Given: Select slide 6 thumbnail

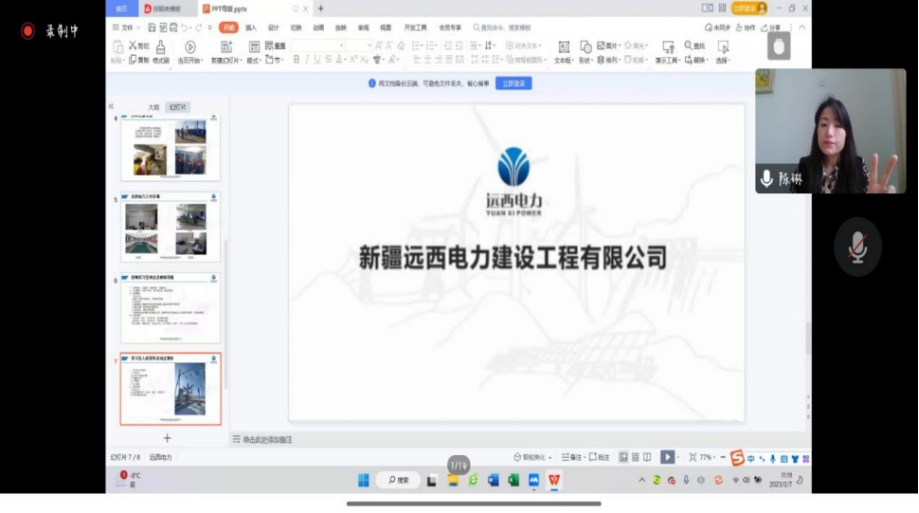Looking at the screenshot, I should point(171,308).
